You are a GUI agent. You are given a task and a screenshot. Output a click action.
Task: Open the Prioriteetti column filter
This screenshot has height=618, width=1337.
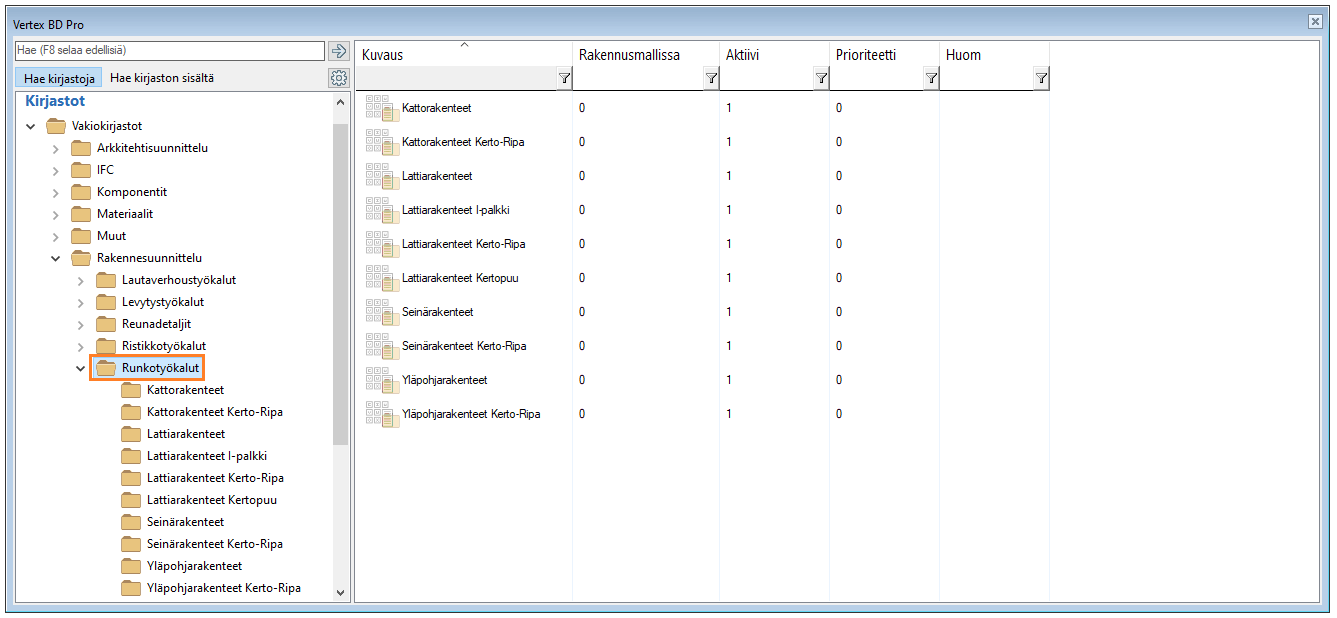click(931, 79)
